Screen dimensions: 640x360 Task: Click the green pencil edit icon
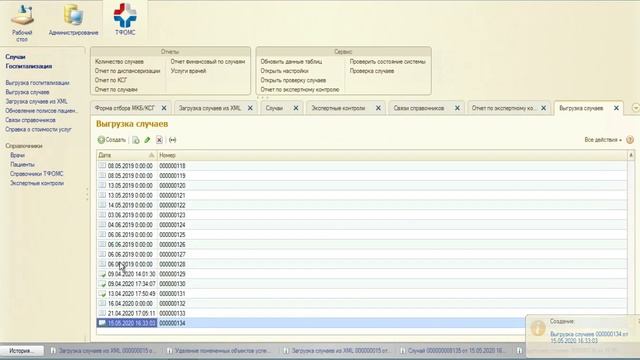(x=147, y=140)
